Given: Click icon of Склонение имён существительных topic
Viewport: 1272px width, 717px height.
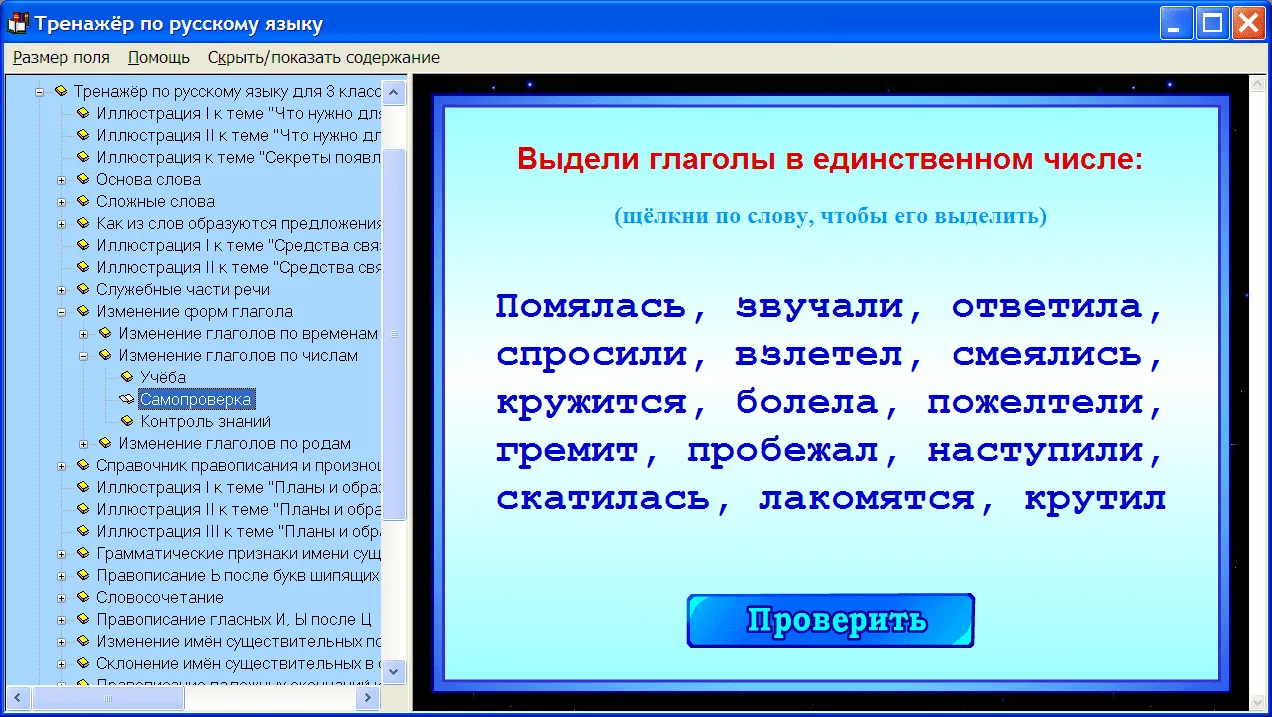Looking at the screenshot, I should [82, 663].
